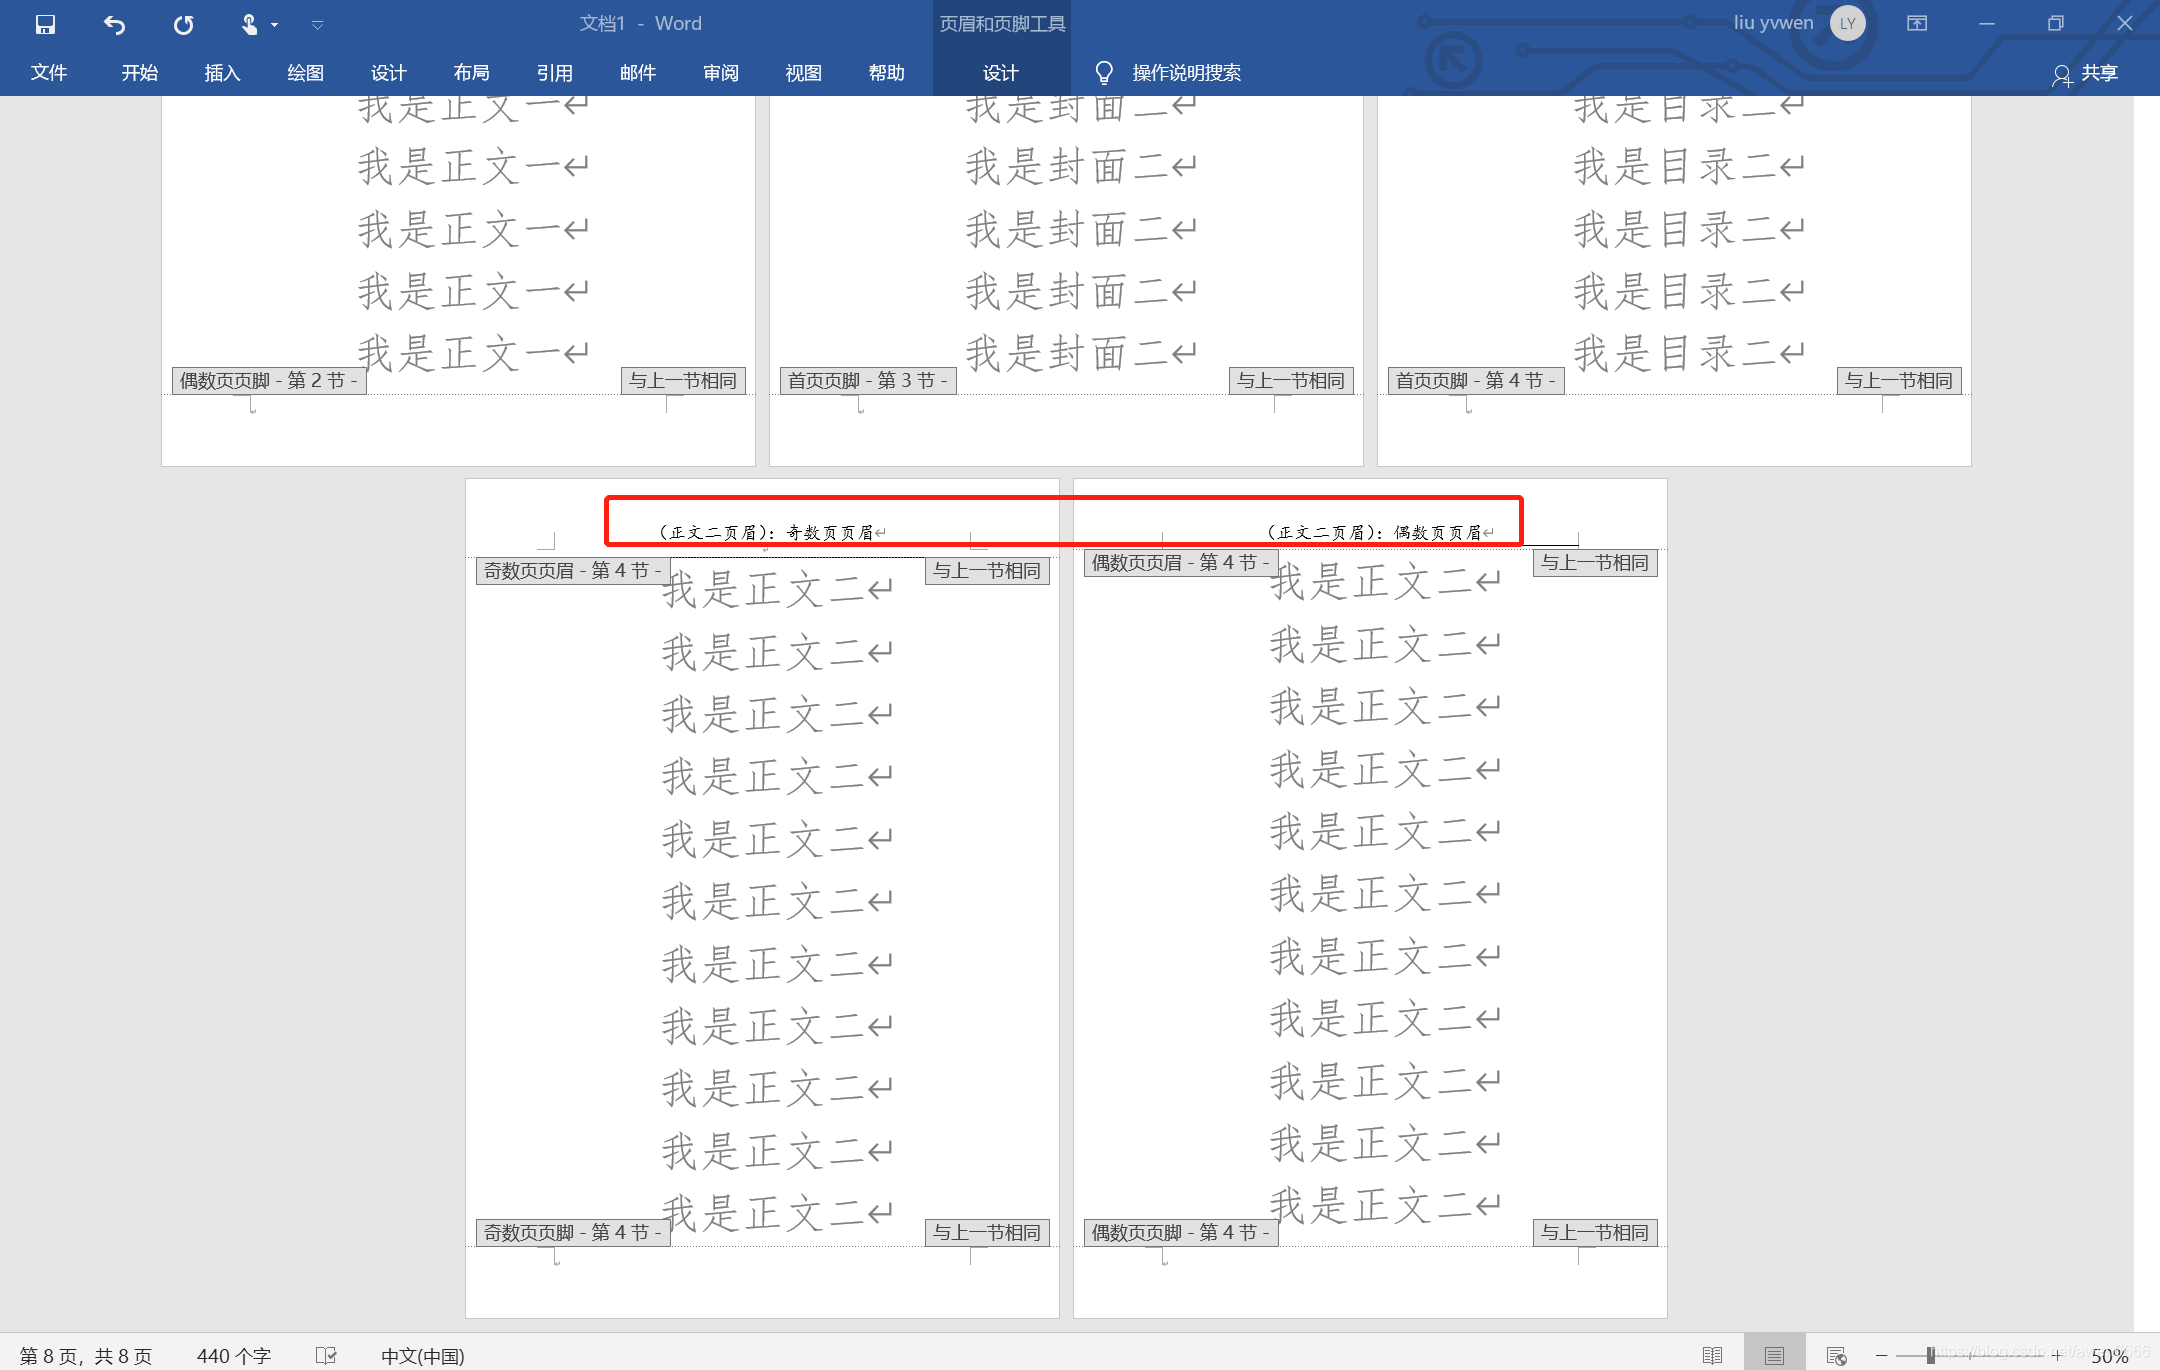Open the Ribbon Display Options icon

tap(1916, 23)
